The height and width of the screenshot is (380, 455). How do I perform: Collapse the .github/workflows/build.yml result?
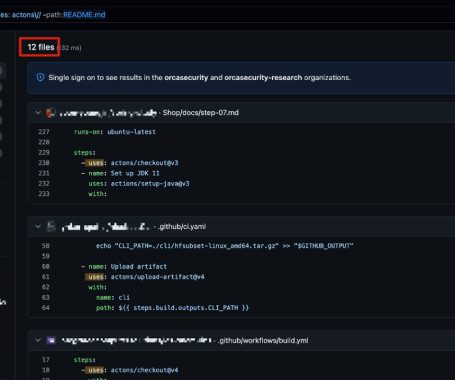pyautogui.click(x=38, y=340)
